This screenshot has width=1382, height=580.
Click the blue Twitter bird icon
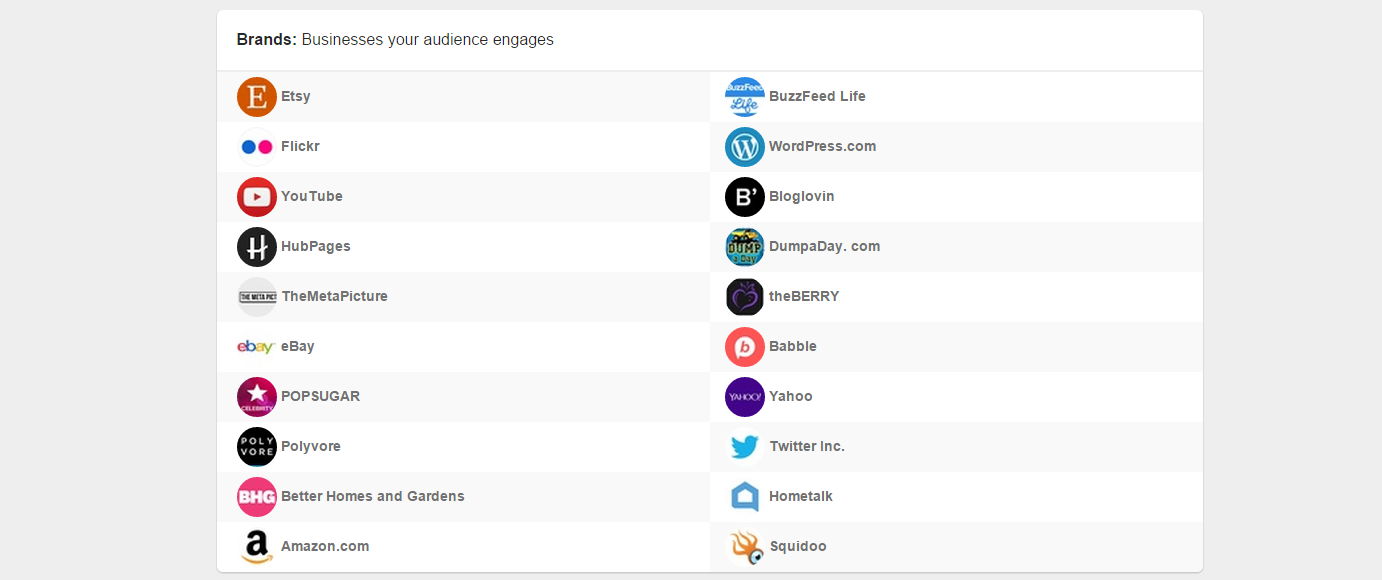(x=745, y=447)
